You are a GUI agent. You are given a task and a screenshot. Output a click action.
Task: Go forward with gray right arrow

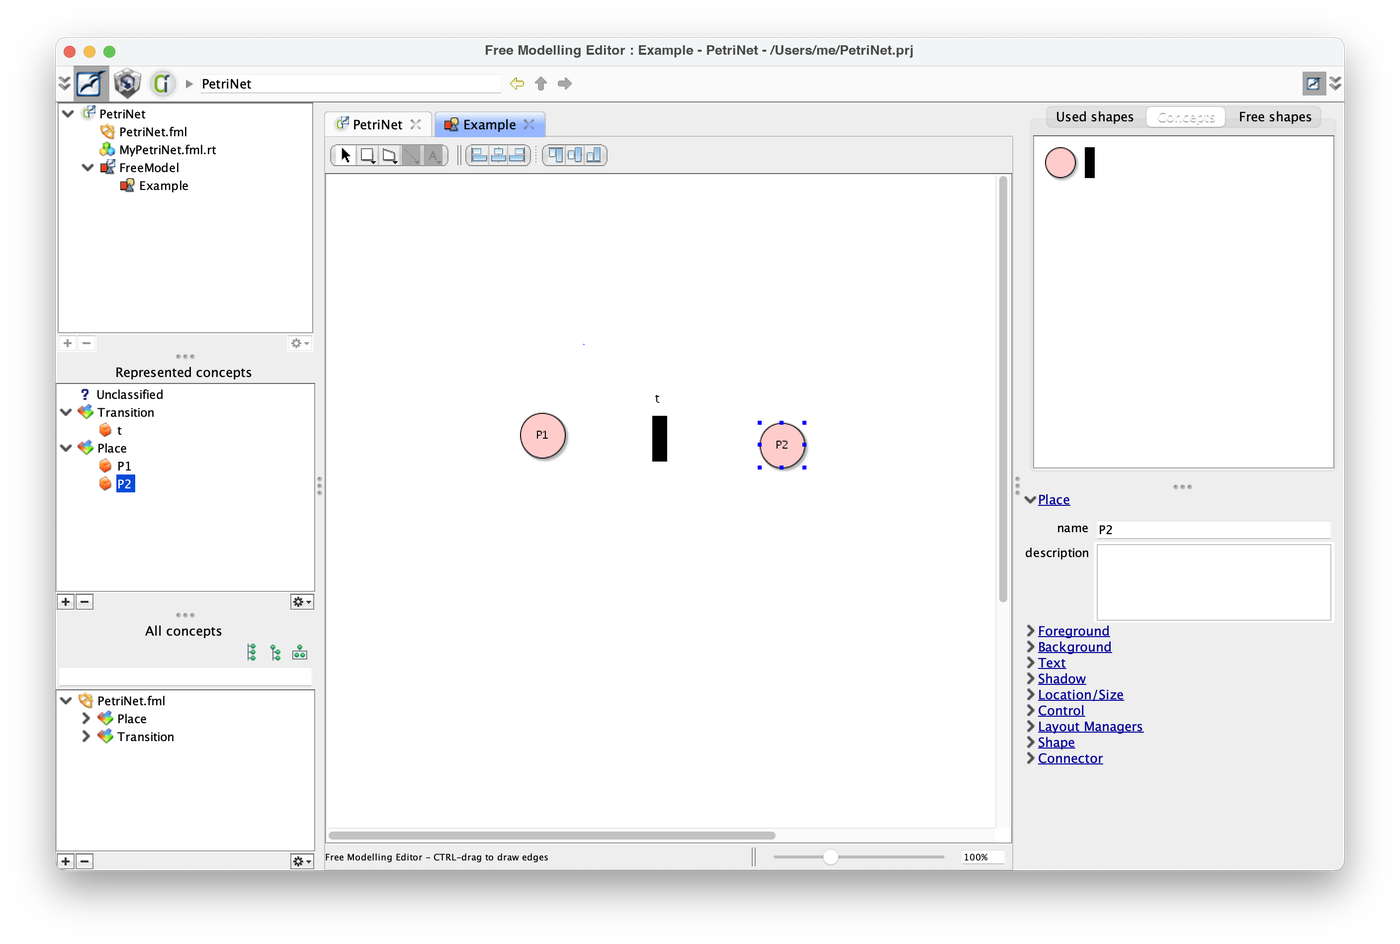[x=565, y=84]
